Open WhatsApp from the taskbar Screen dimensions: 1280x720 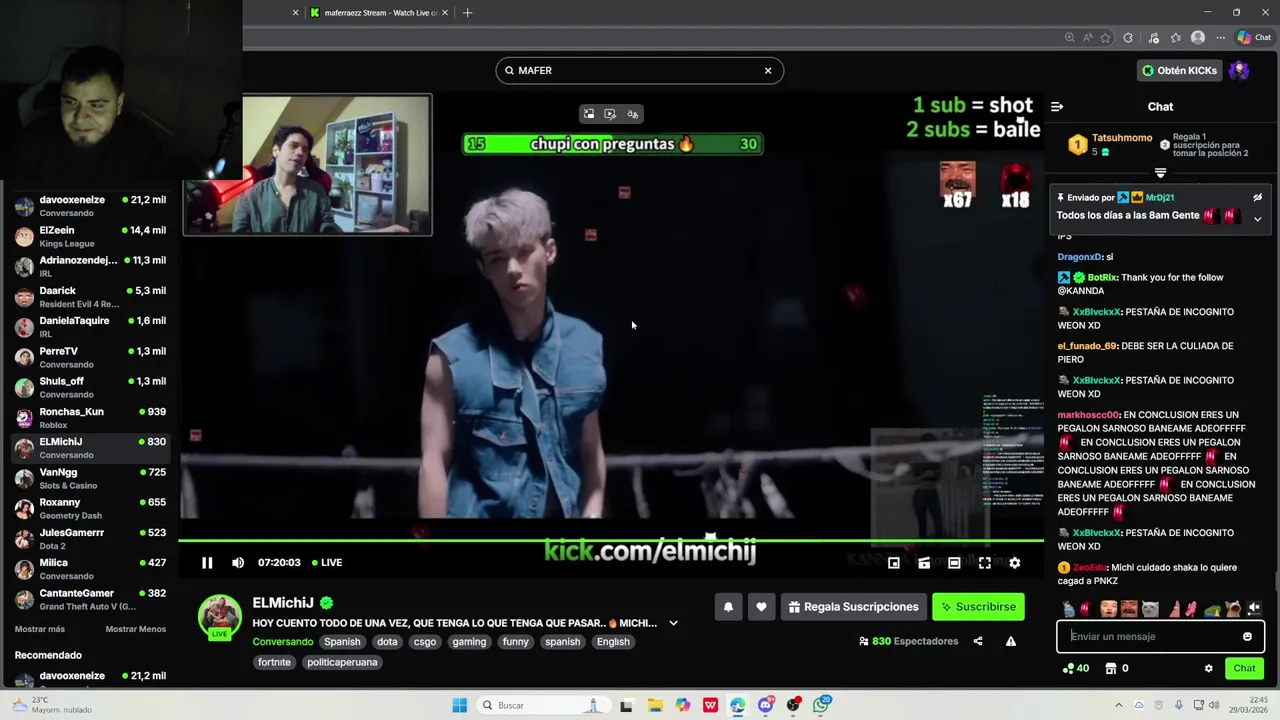click(821, 705)
